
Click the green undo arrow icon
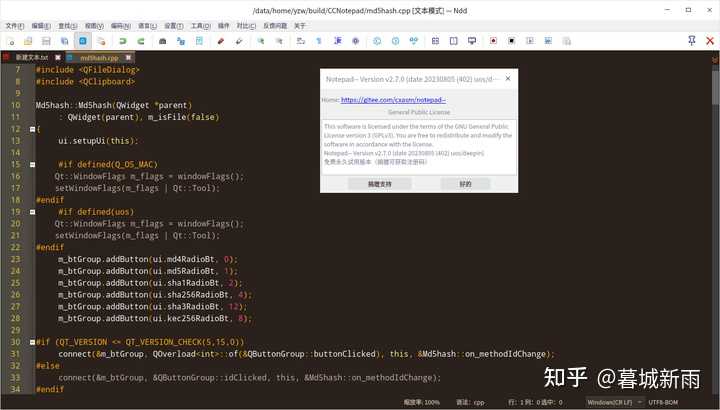[x=123, y=41]
